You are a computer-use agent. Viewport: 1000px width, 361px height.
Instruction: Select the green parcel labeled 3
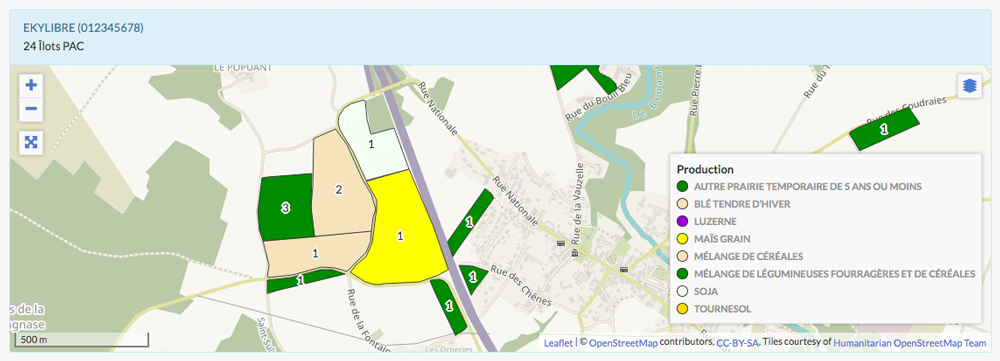(286, 207)
